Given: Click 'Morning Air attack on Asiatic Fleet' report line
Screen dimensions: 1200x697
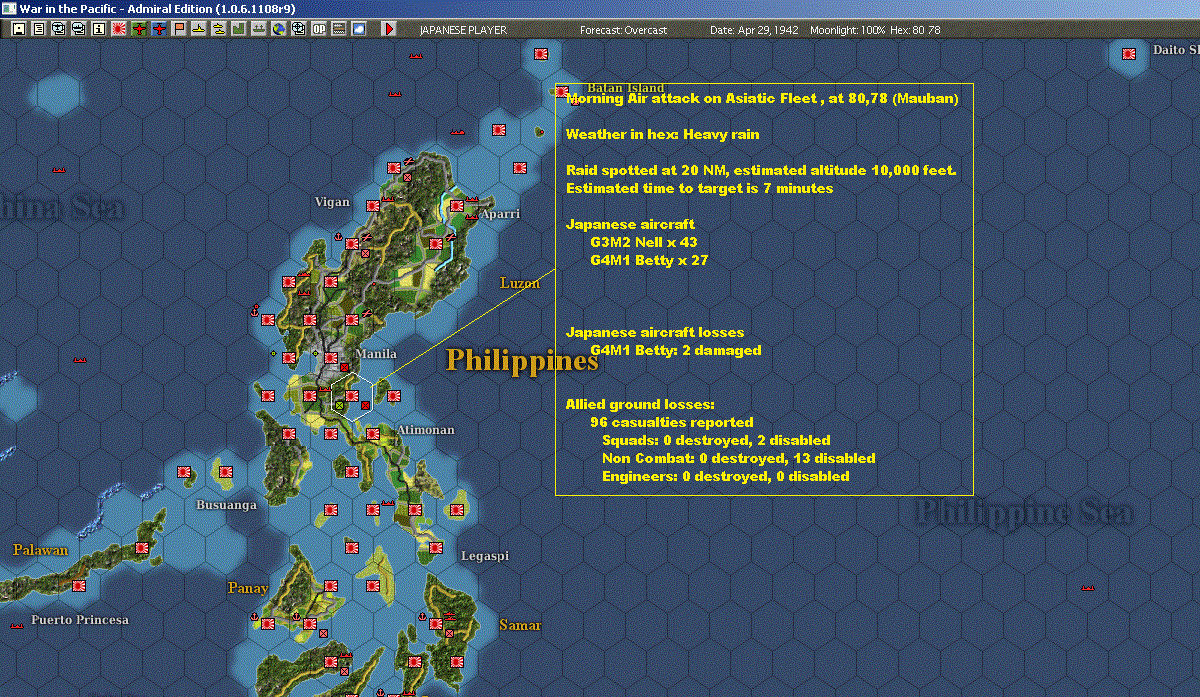Looking at the screenshot, I should (x=762, y=99).
